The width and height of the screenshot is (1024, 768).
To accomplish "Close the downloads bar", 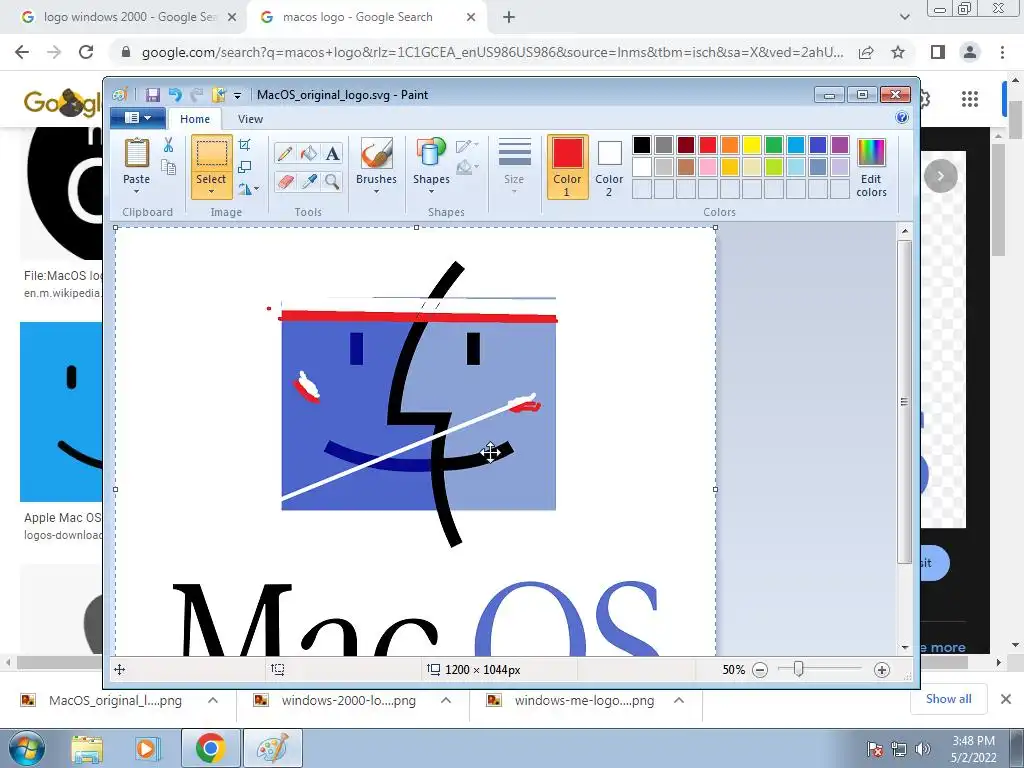I will pos(1006,699).
